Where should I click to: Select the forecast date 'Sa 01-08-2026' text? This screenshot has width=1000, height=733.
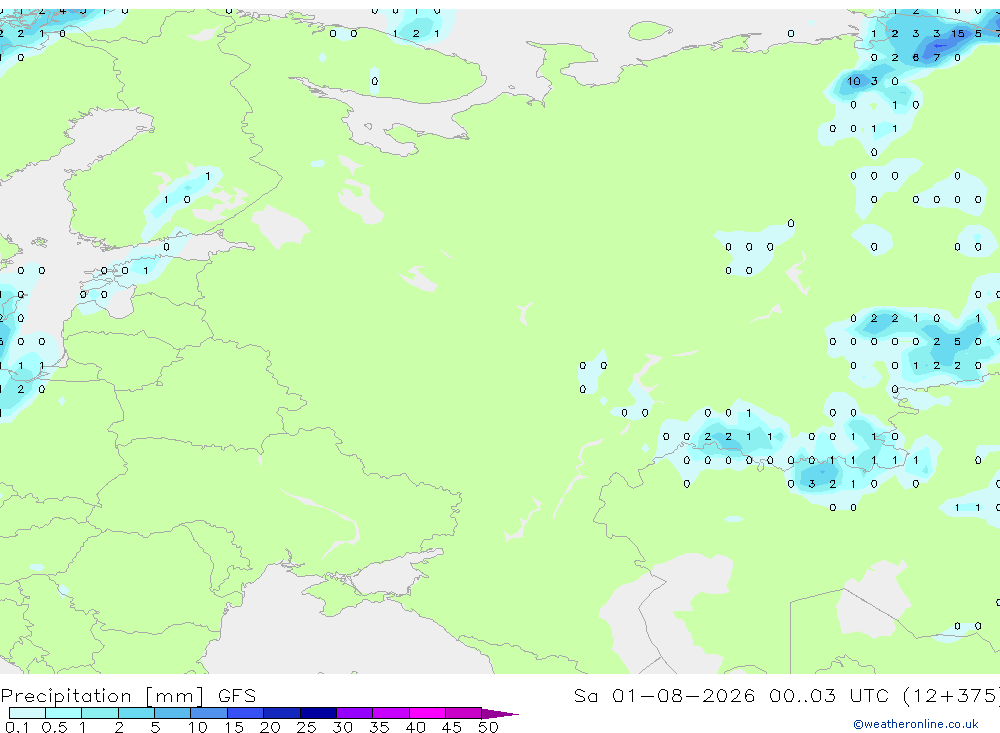664,695
